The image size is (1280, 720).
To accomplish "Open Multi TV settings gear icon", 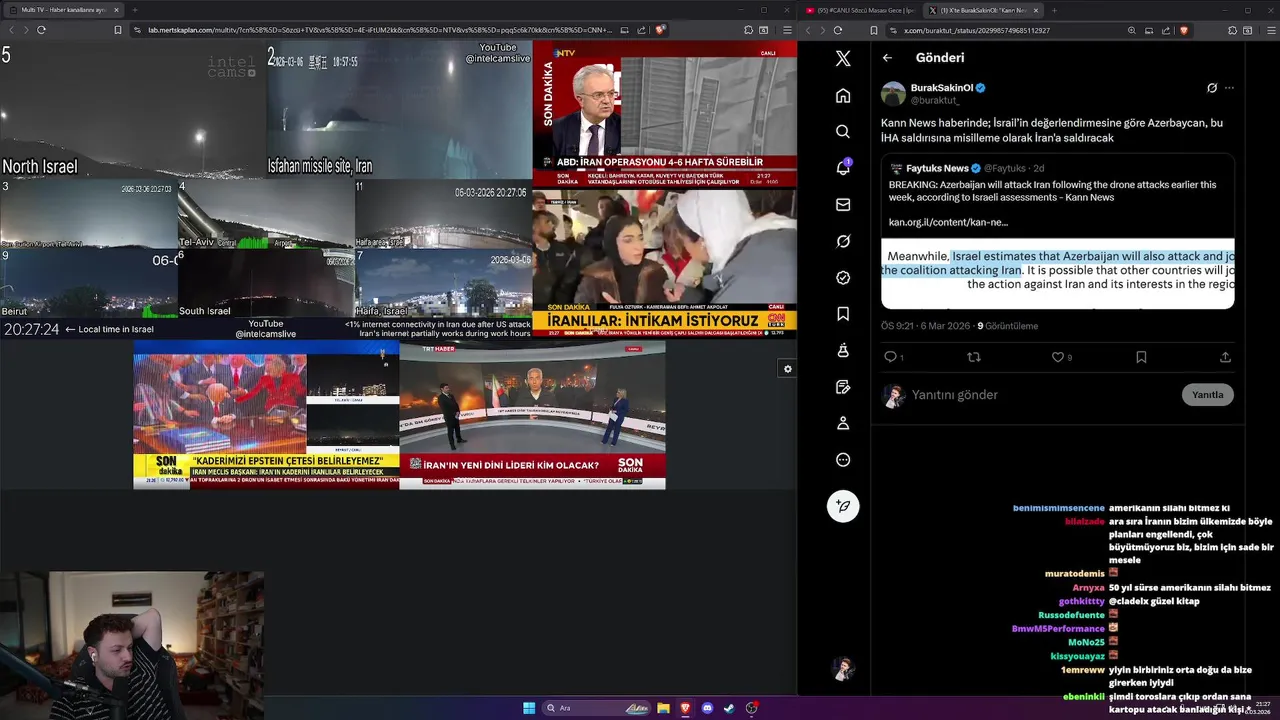I will pos(787,369).
